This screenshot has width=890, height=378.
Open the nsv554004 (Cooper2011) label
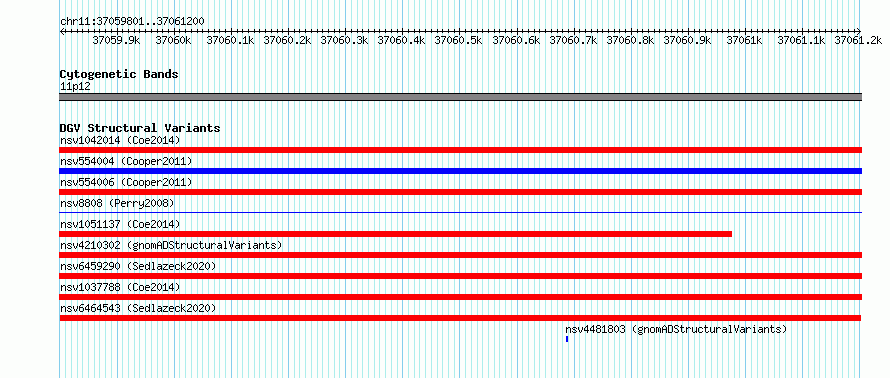[126, 161]
